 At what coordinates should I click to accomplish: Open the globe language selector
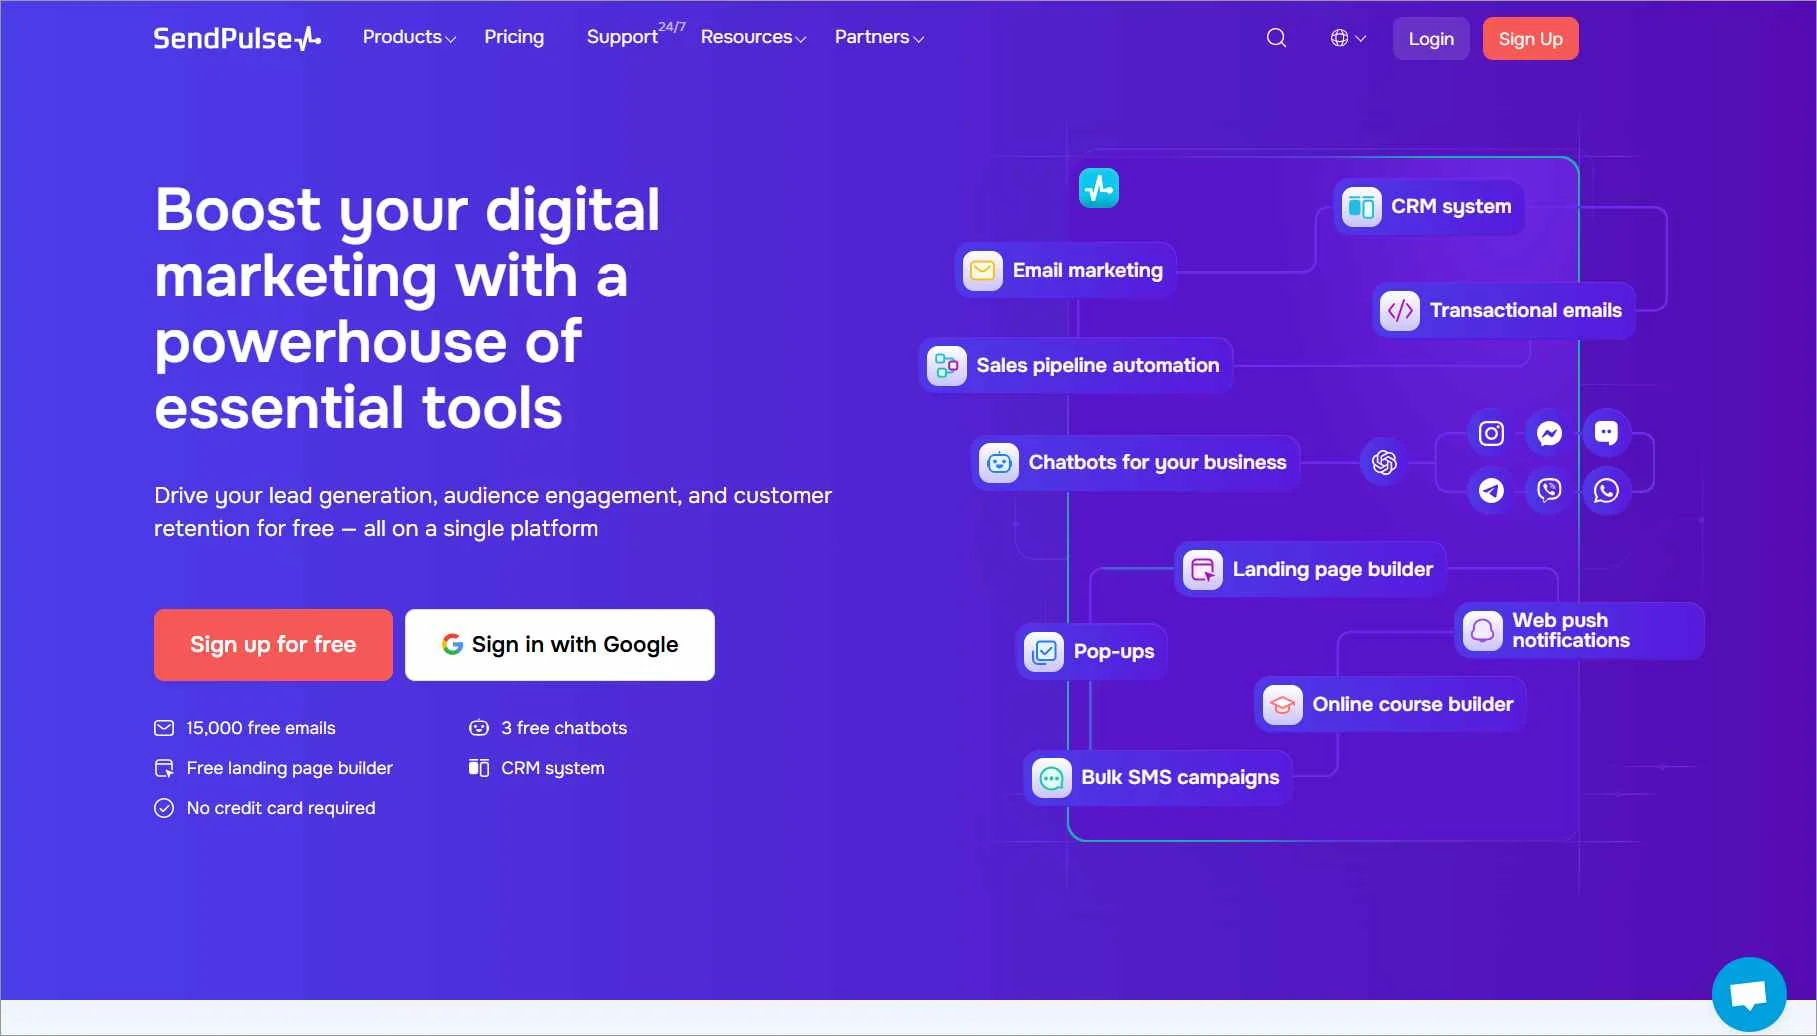[x=1348, y=38]
